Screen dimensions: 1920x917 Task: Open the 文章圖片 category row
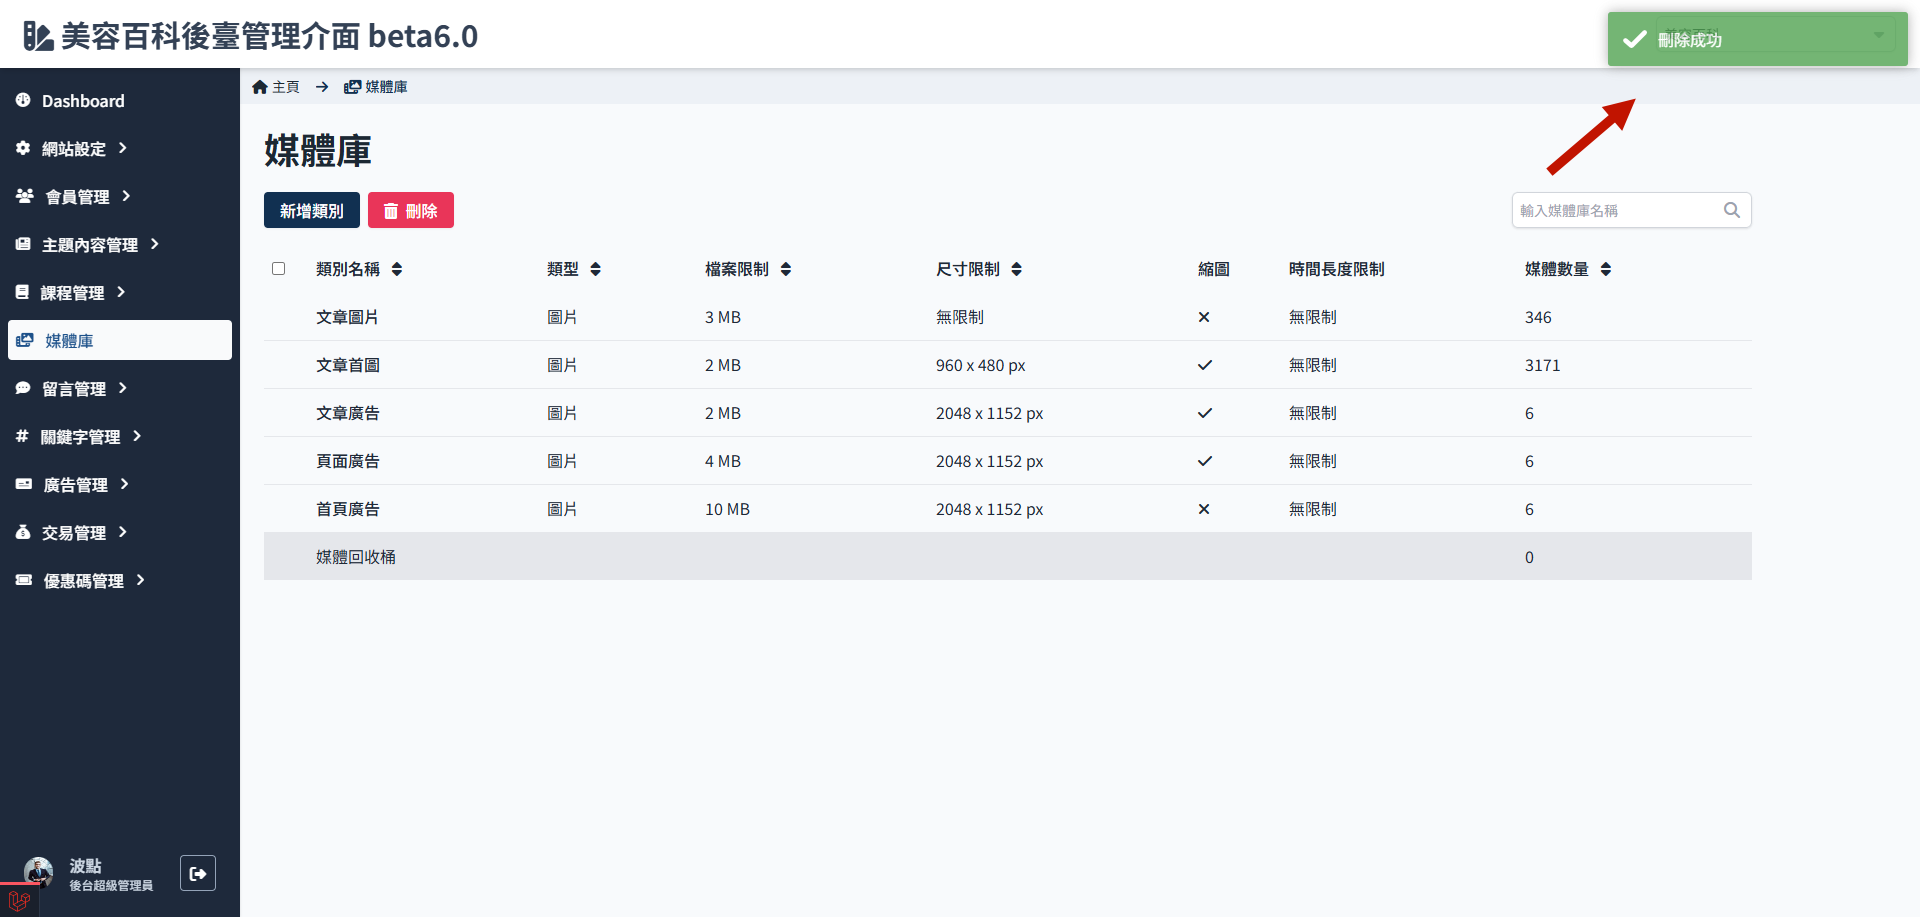tap(1008, 317)
